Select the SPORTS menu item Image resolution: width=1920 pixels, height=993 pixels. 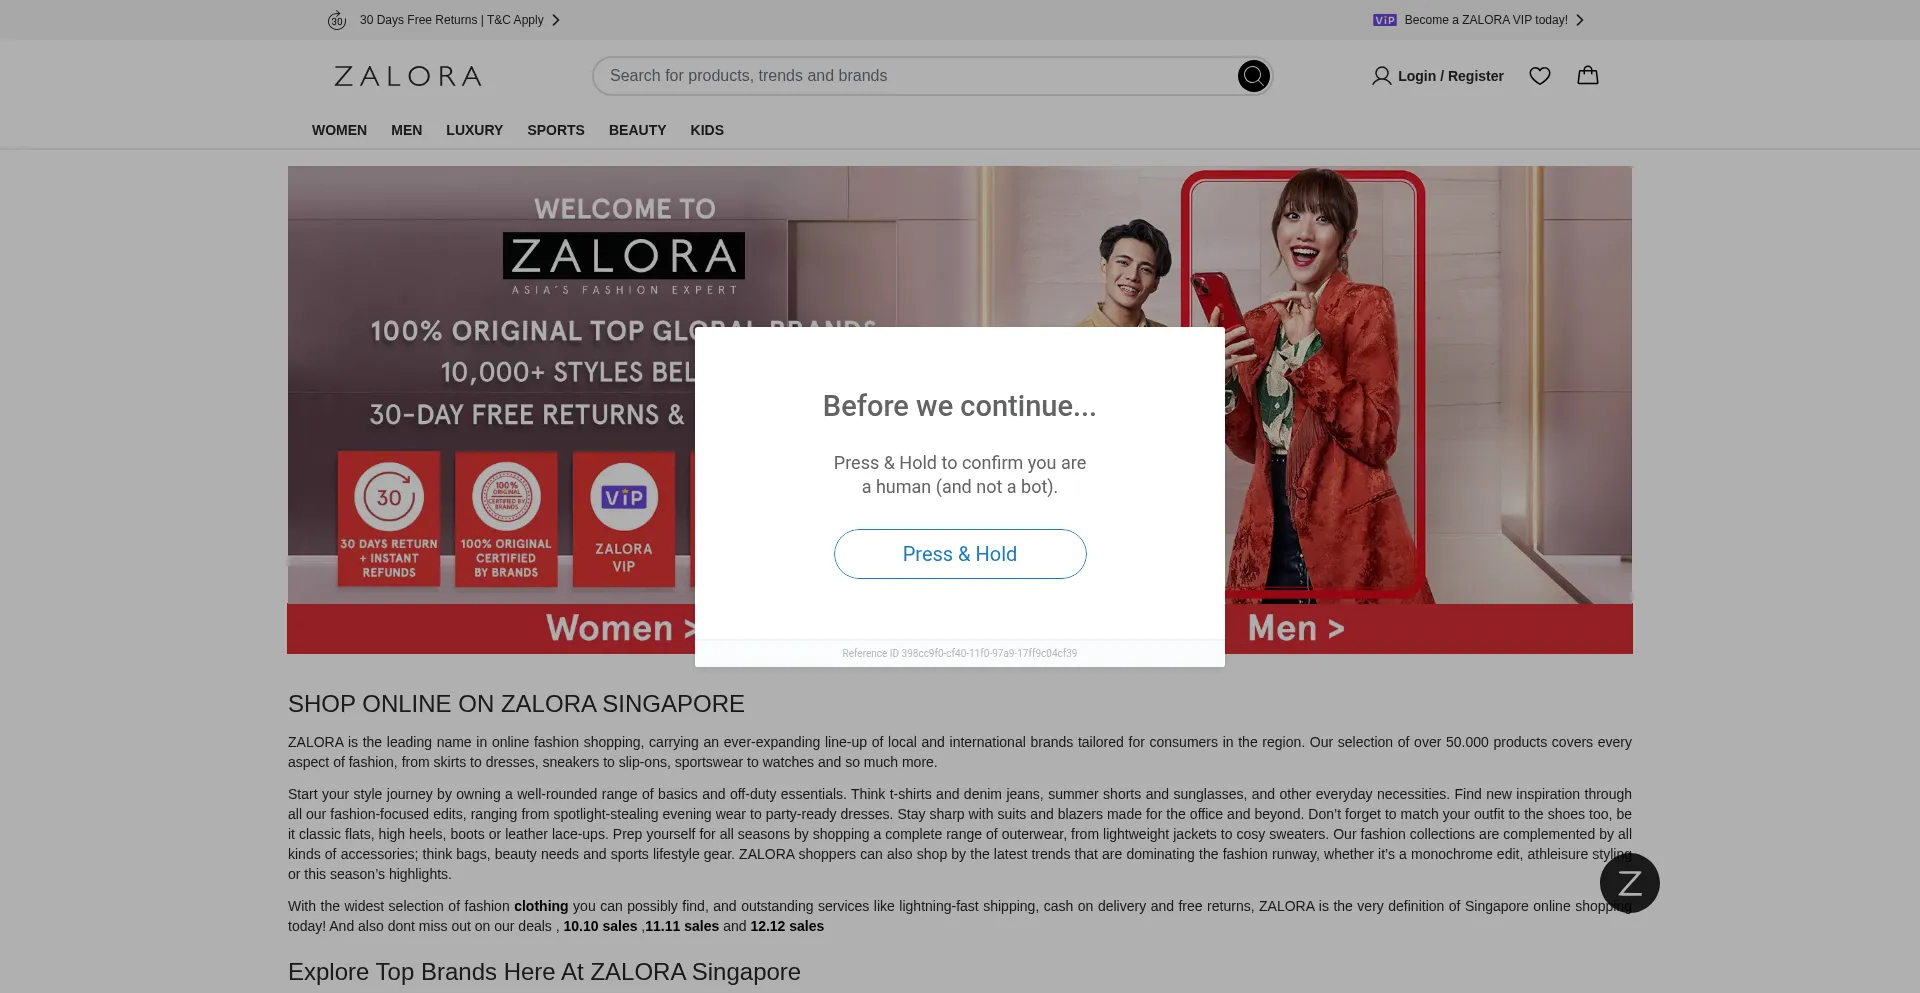(x=556, y=130)
